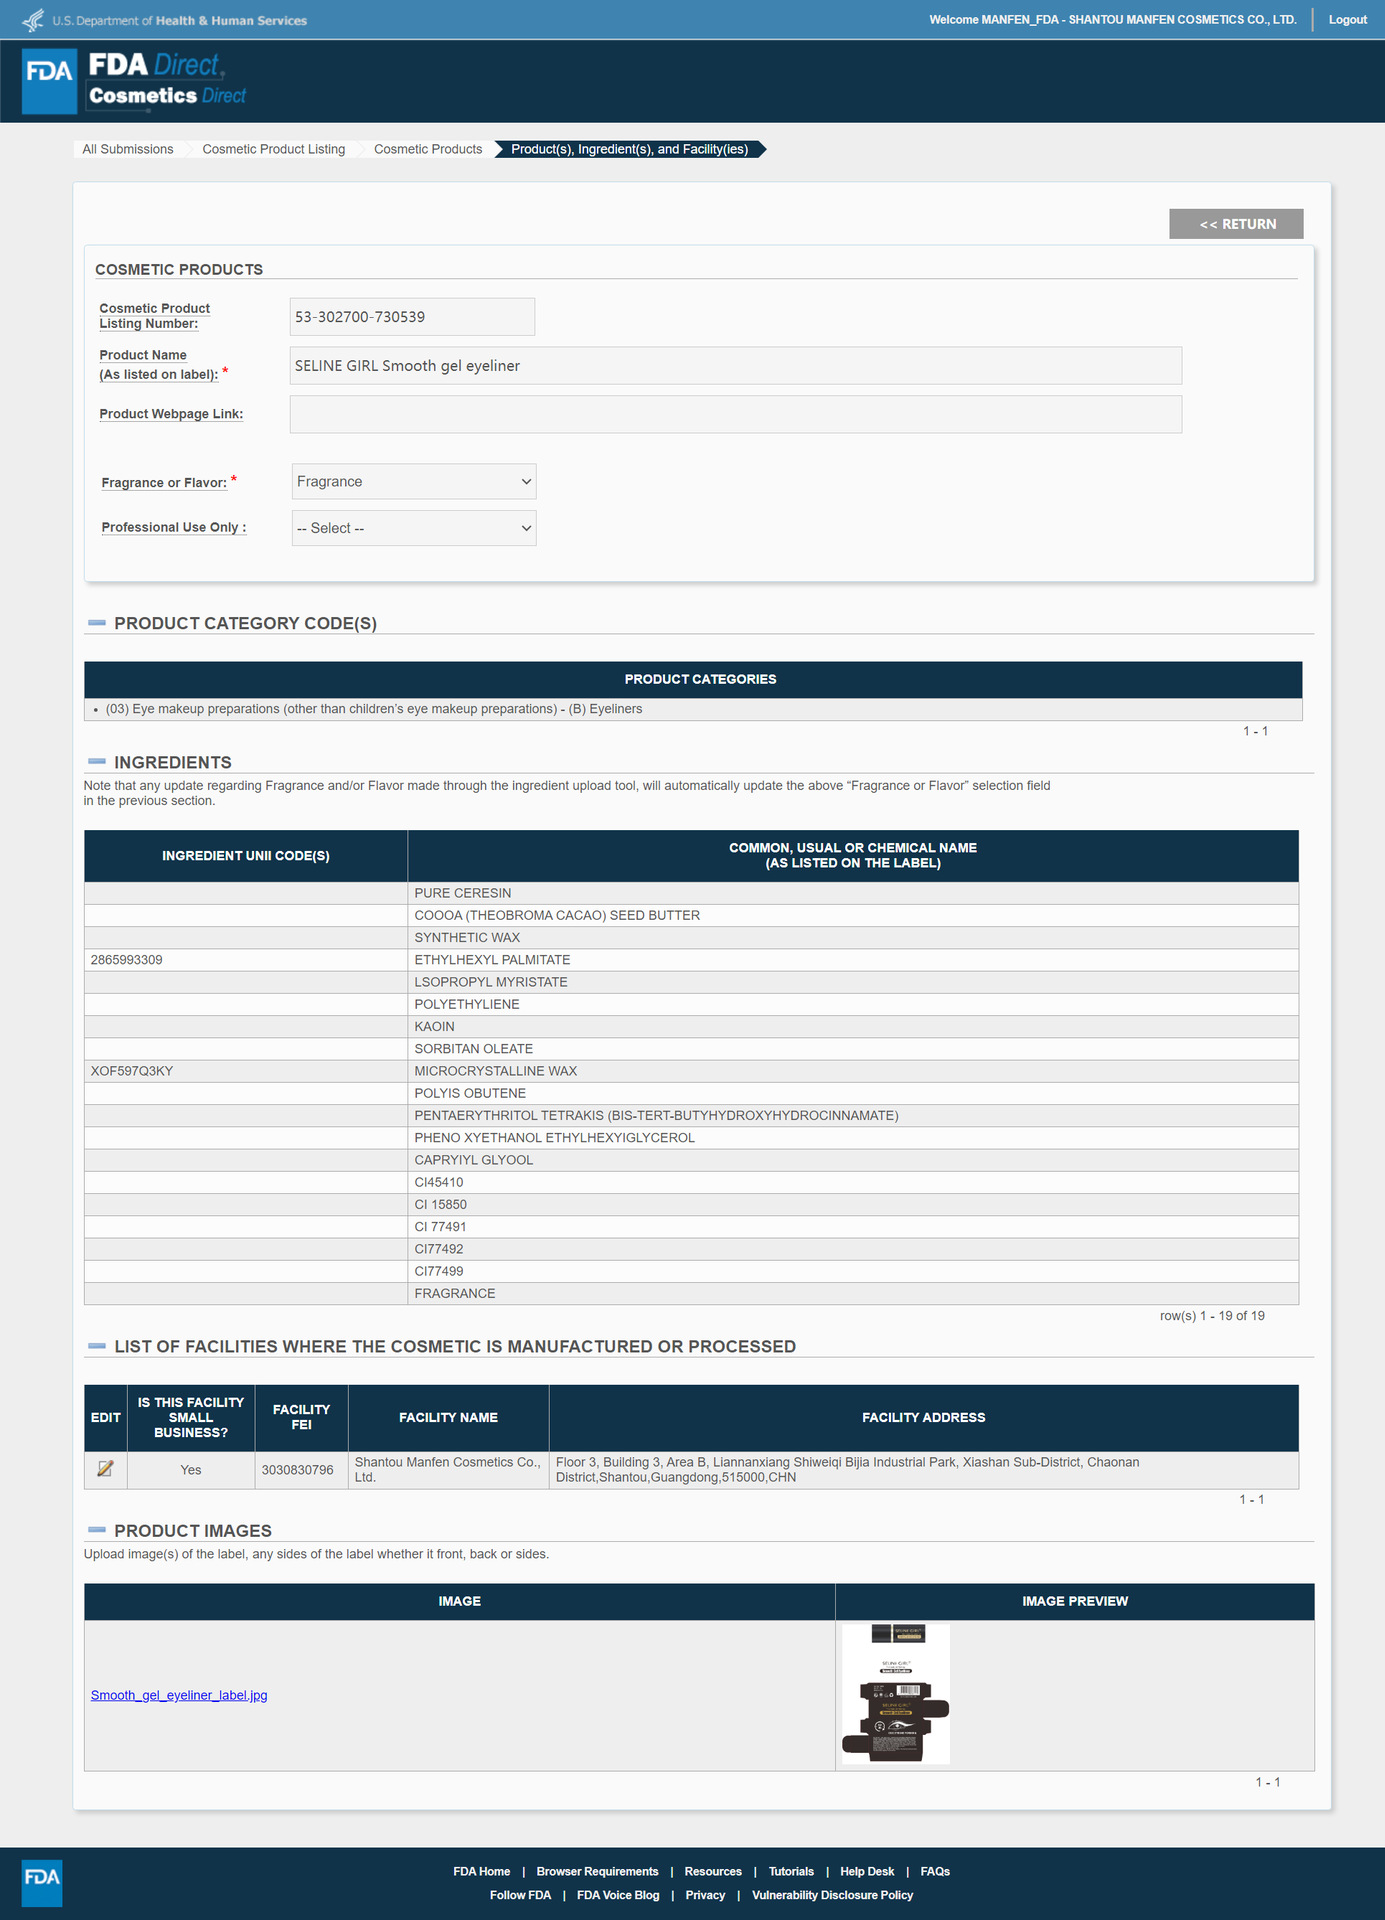1385x1920 pixels.
Task: Click the Product Name input field
Action: coord(736,366)
